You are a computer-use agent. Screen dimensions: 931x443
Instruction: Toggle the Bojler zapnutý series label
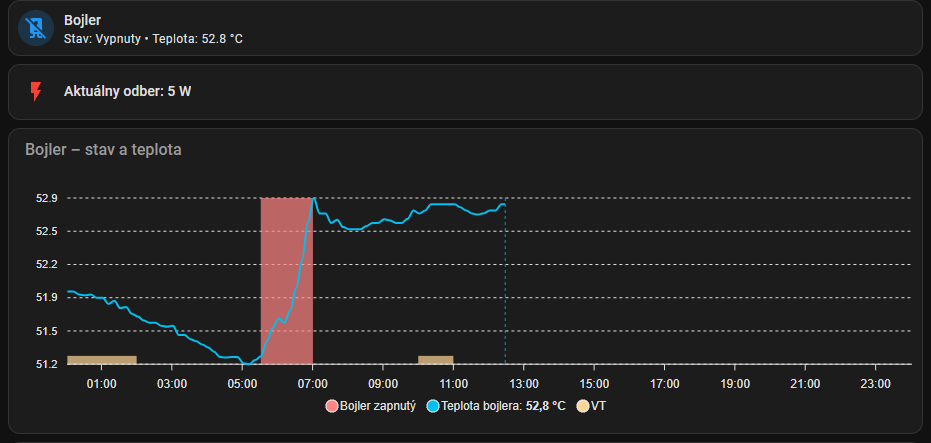click(377, 407)
